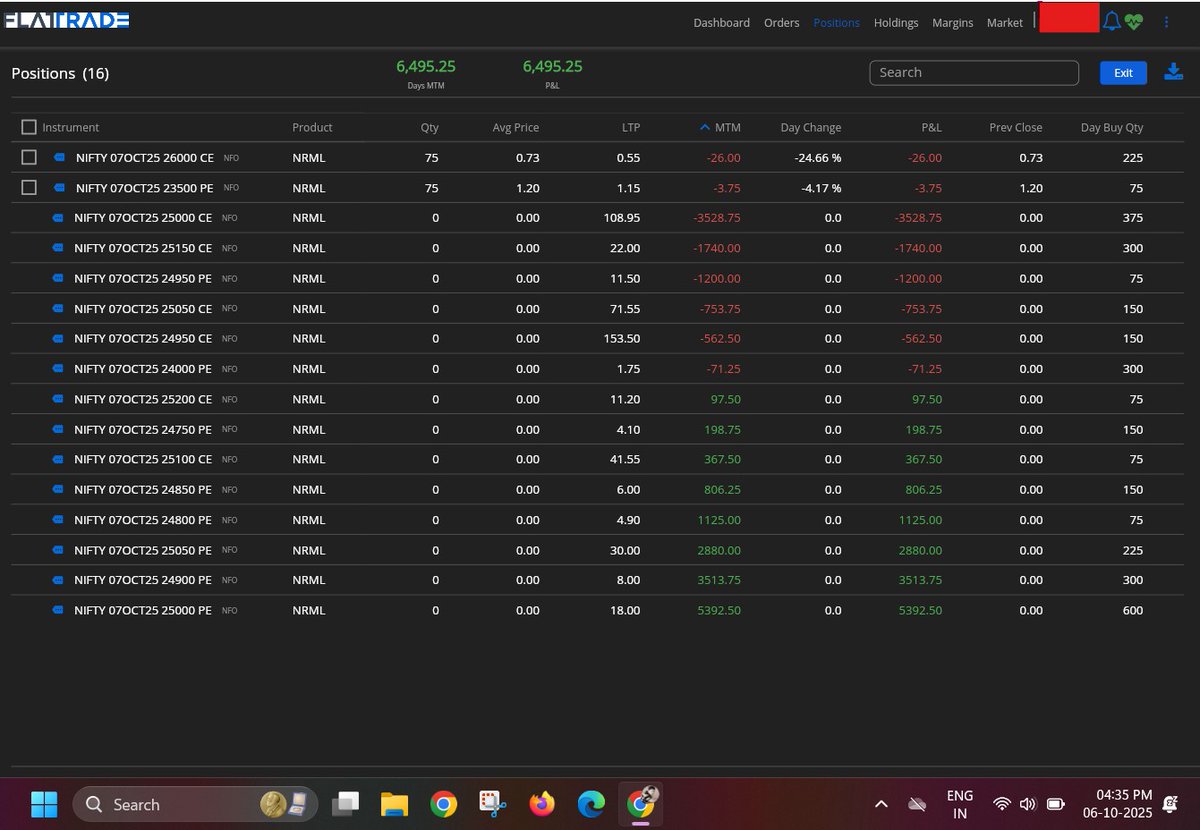Viewport: 1200px width, 830px height.
Task: Check the NIFTY 07OCT25 23500 PE position checkbox
Action: point(28,187)
